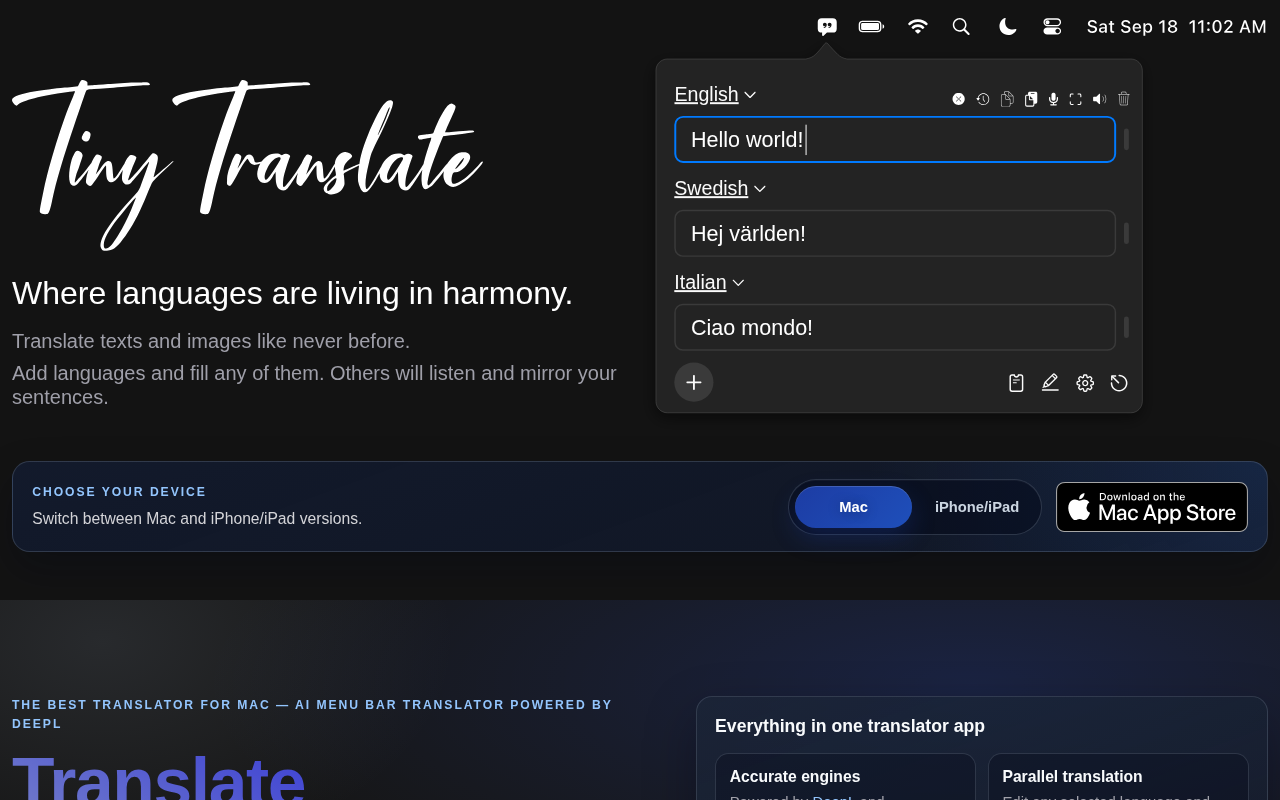Click 'Switch between Mac and iPhone/iPad versions.' text
The height and width of the screenshot is (800, 1280).
197,519
